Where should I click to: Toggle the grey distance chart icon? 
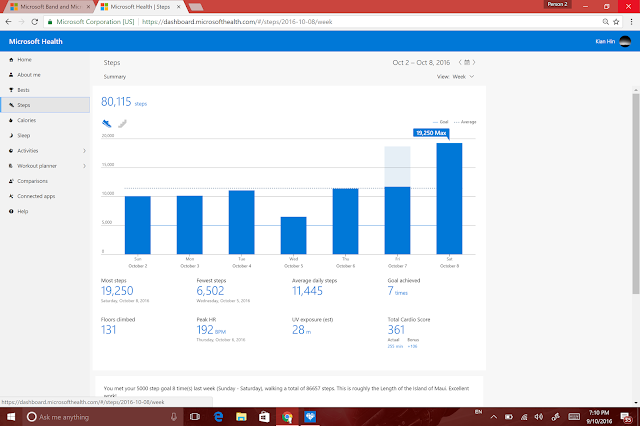click(122, 123)
